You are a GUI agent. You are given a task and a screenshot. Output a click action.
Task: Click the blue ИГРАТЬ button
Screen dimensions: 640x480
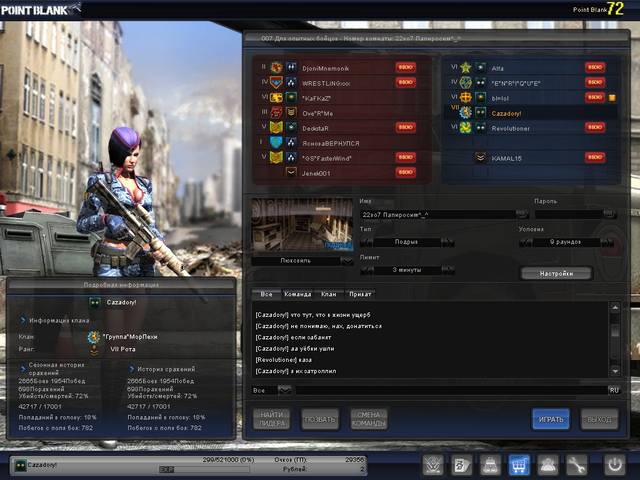(551, 419)
